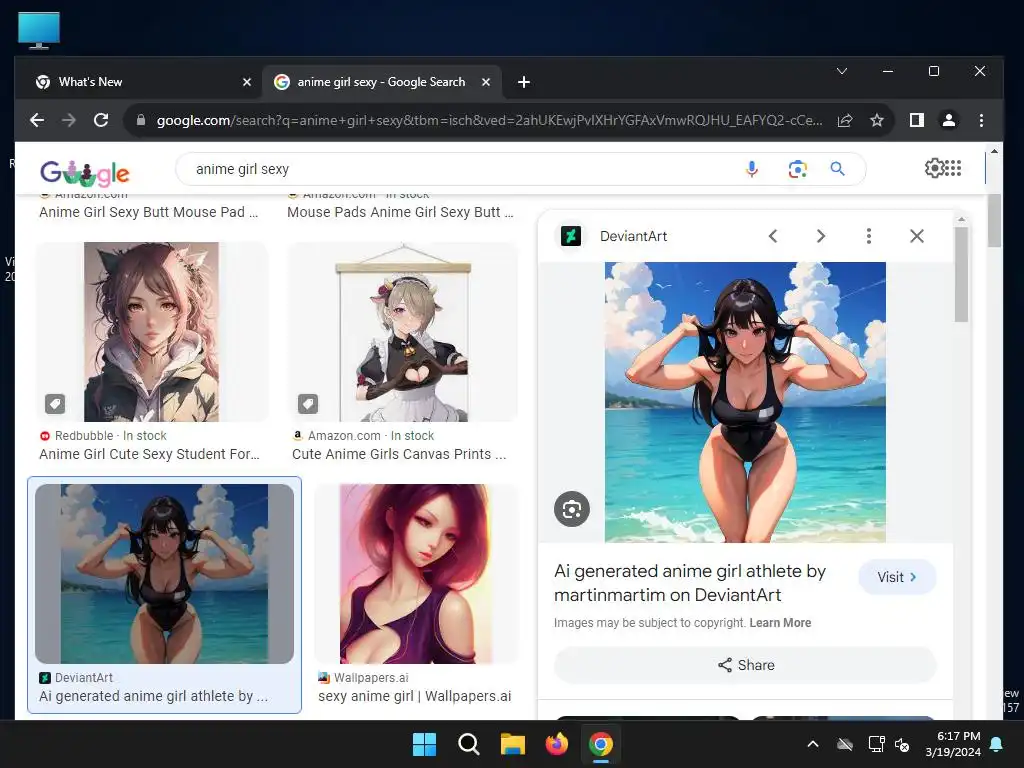Show next image in preview panel
The width and height of the screenshot is (1024, 768).
point(821,236)
